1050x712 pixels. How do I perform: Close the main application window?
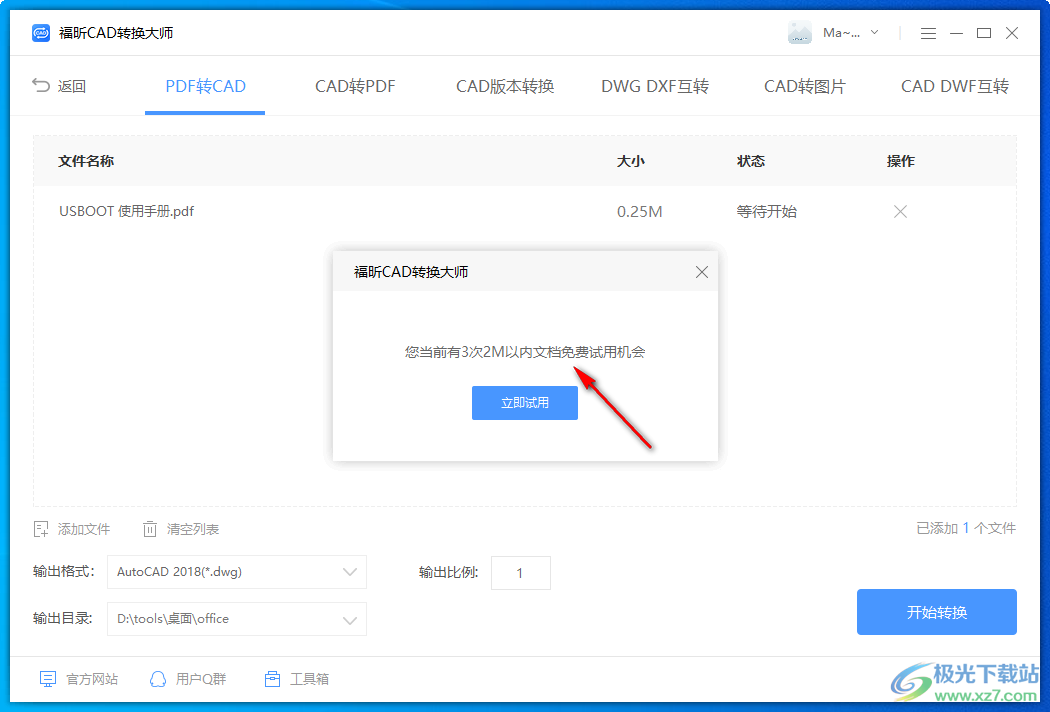pyautogui.click(x=1012, y=33)
